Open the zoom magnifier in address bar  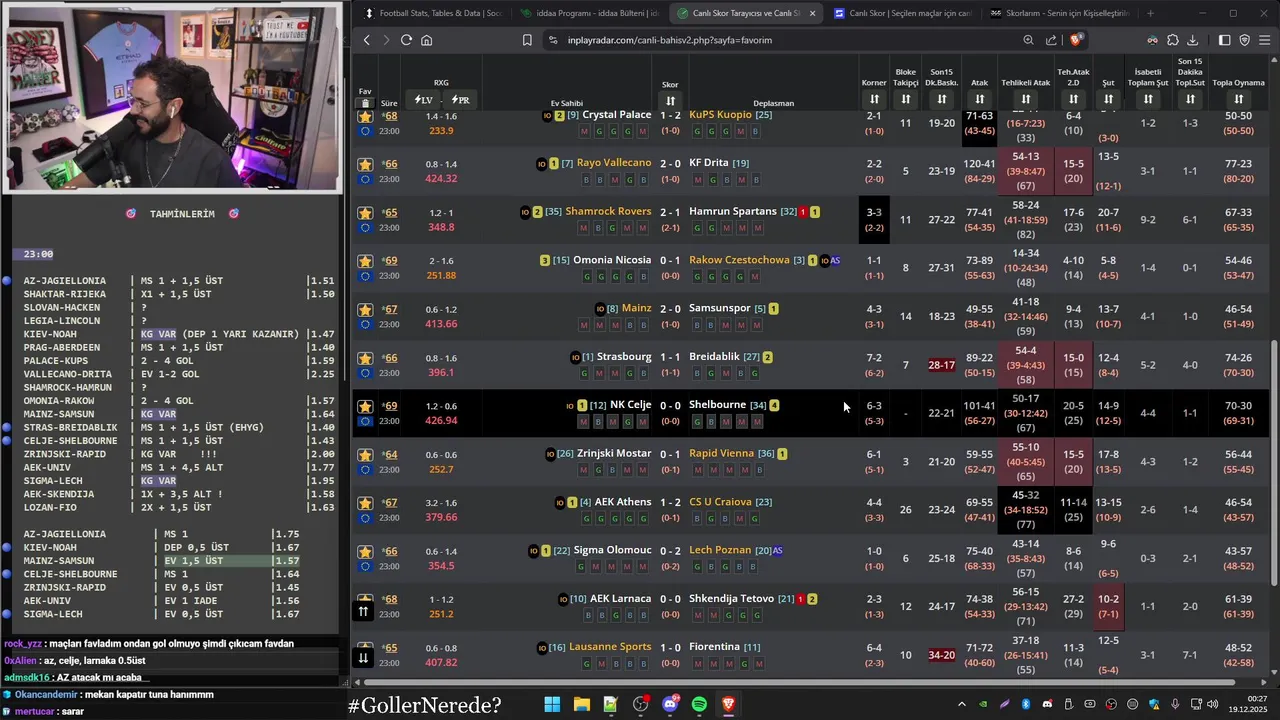pyautogui.click(x=1028, y=40)
